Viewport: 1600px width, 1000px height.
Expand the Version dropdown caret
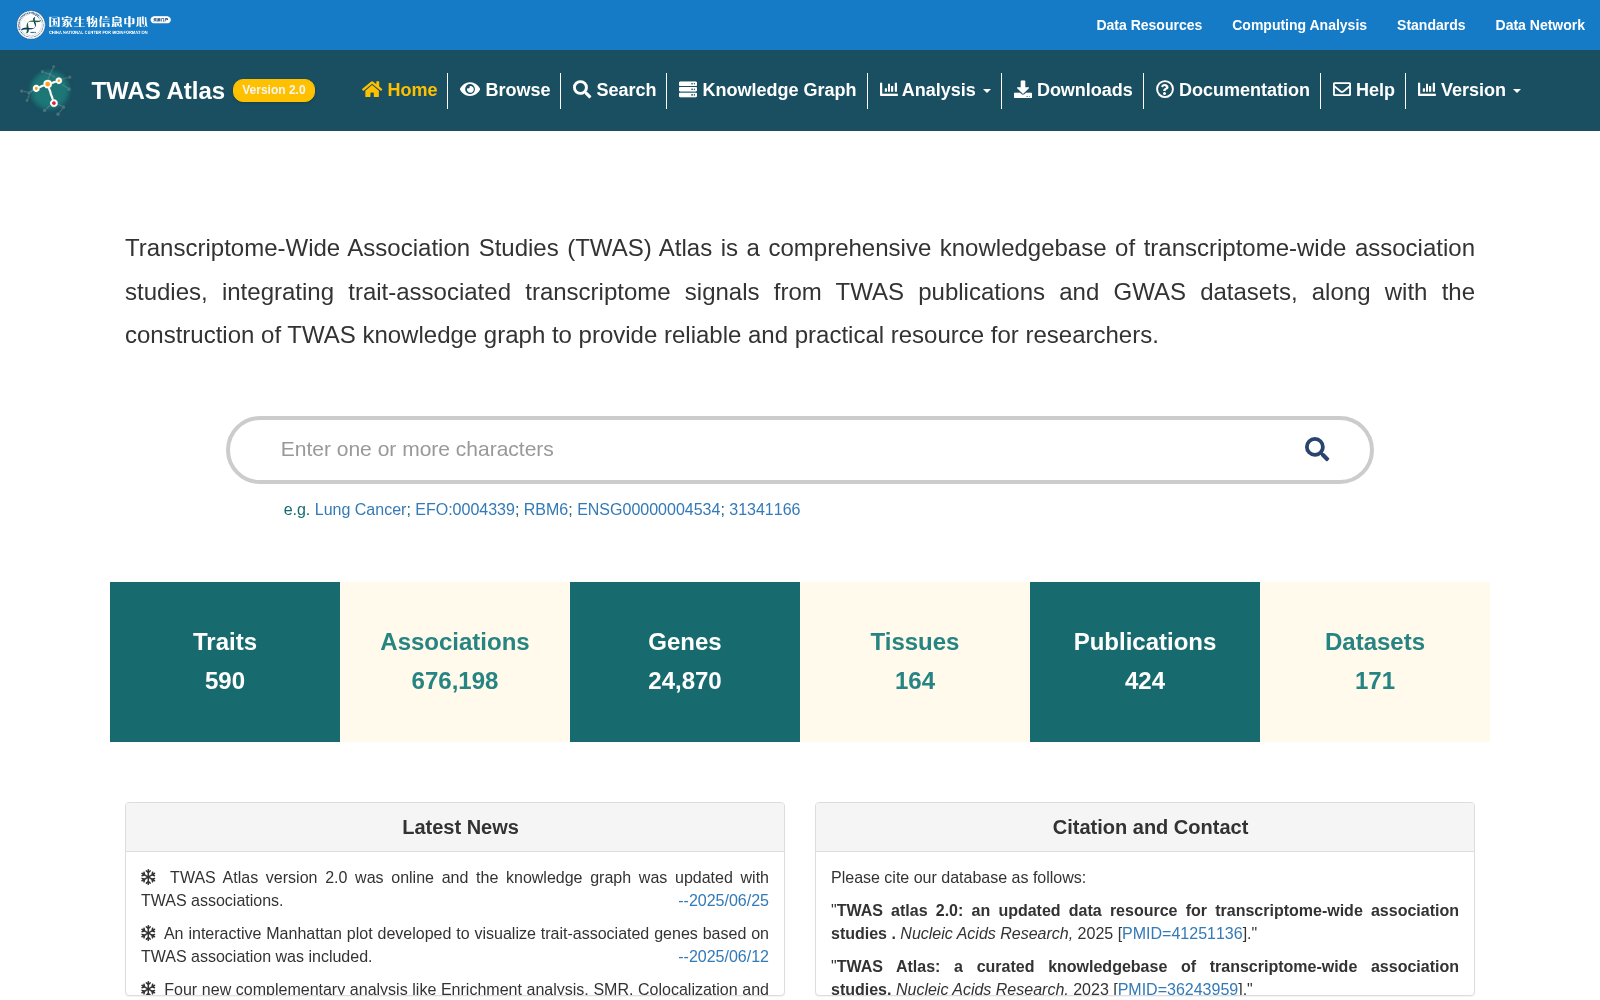pos(1517,91)
